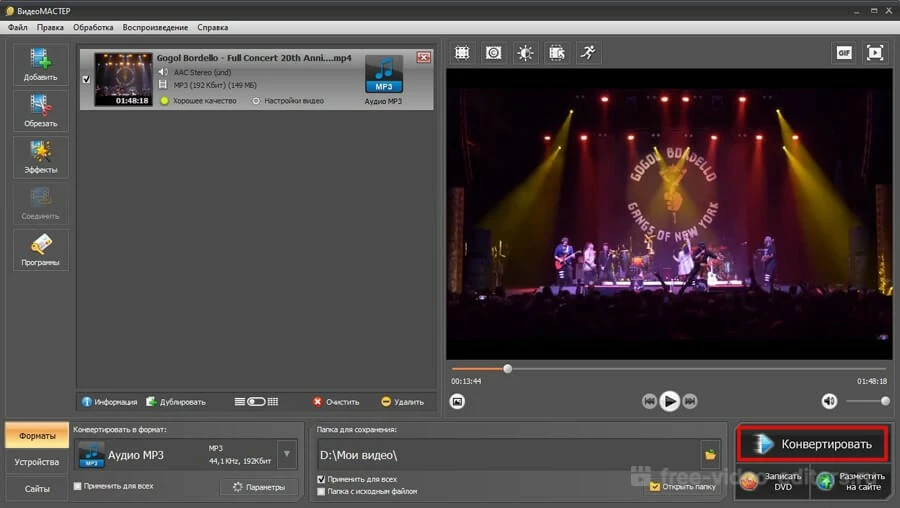Click the 00:13:44 current time label
Screen dimensions: 900x508
pos(466,381)
